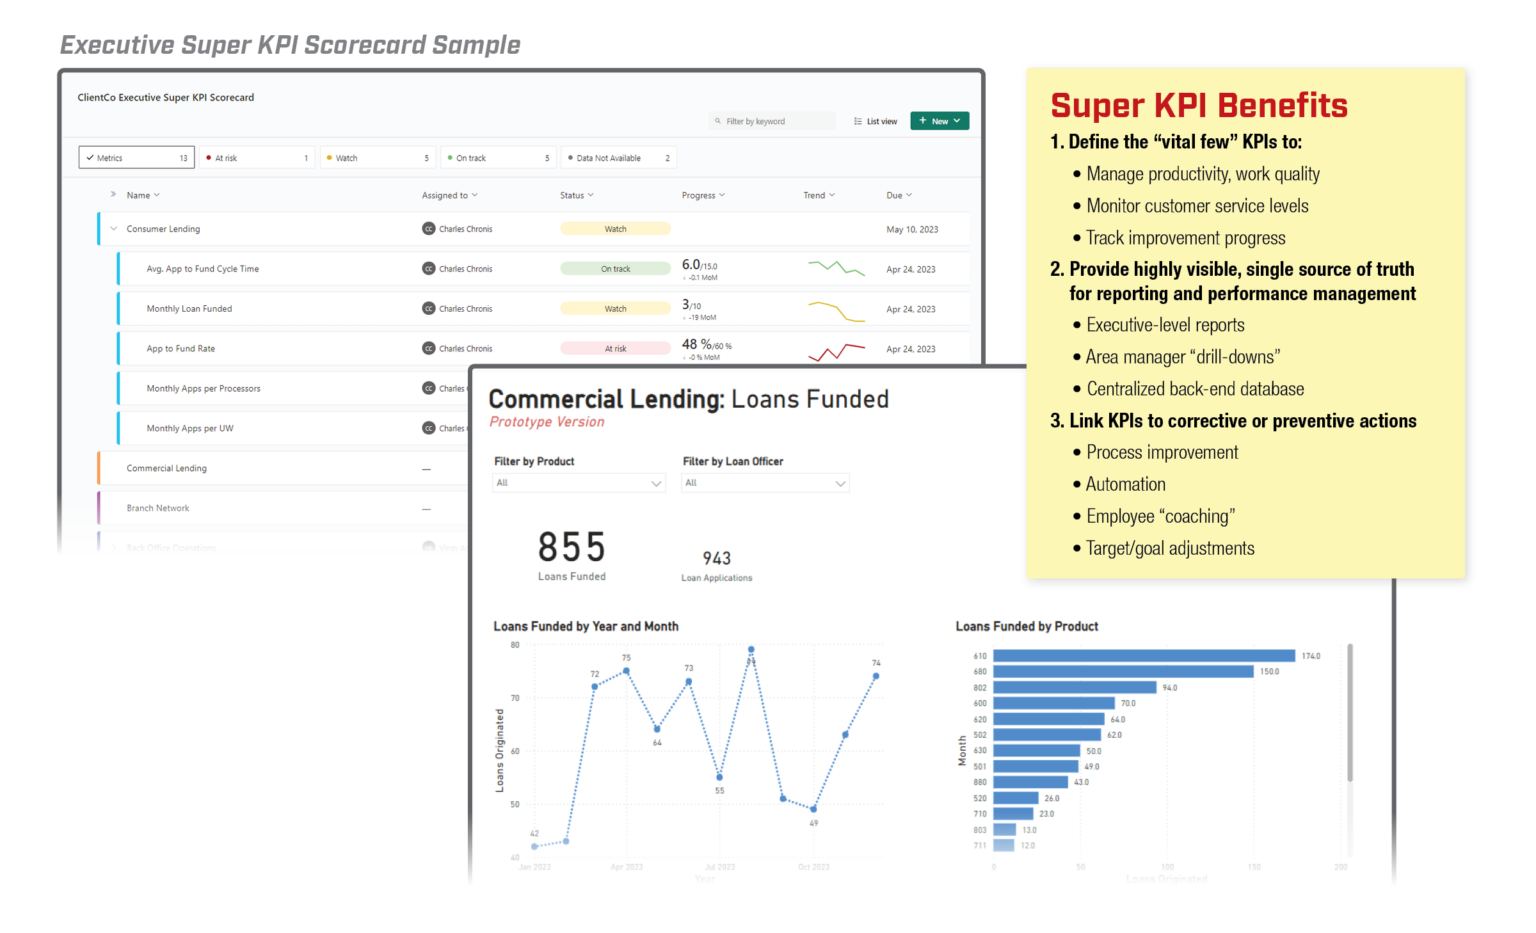Open the Filter by Product dropdown
1536x933 pixels.
578,482
